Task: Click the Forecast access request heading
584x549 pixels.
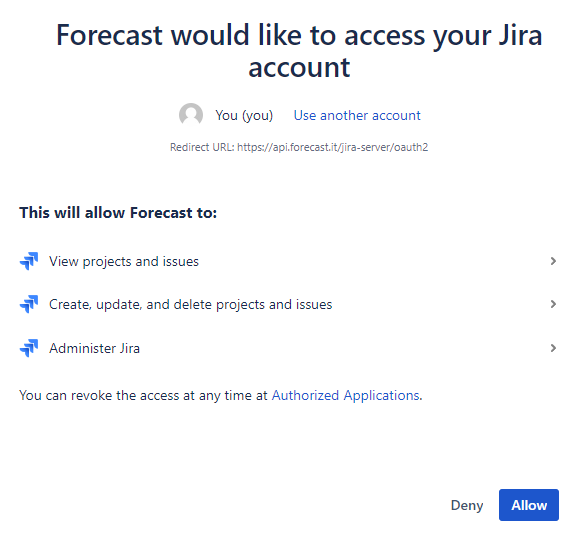Action: point(299,51)
